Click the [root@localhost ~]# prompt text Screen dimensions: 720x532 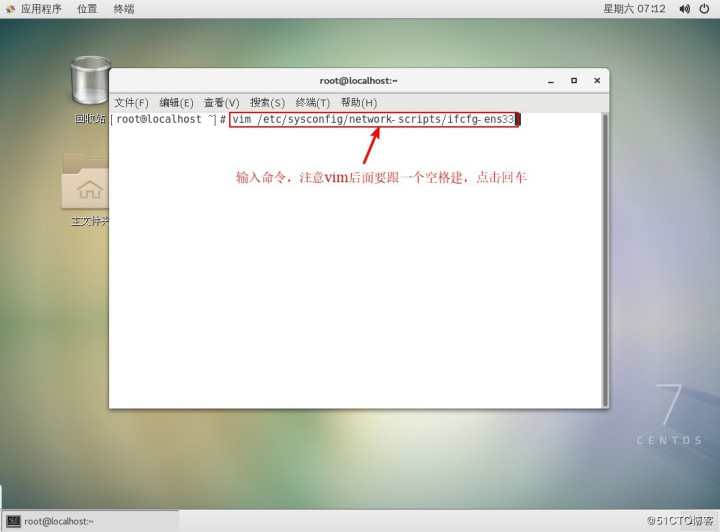(x=168, y=119)
